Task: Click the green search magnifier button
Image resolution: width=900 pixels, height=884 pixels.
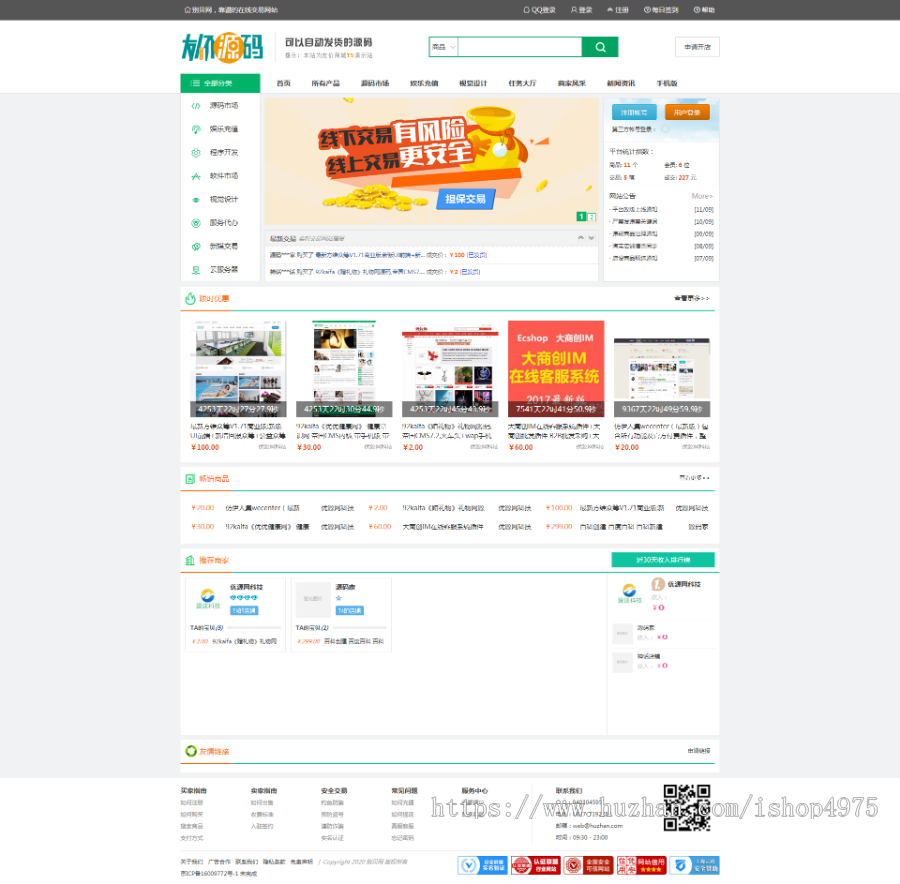Action: pos(600,47)
